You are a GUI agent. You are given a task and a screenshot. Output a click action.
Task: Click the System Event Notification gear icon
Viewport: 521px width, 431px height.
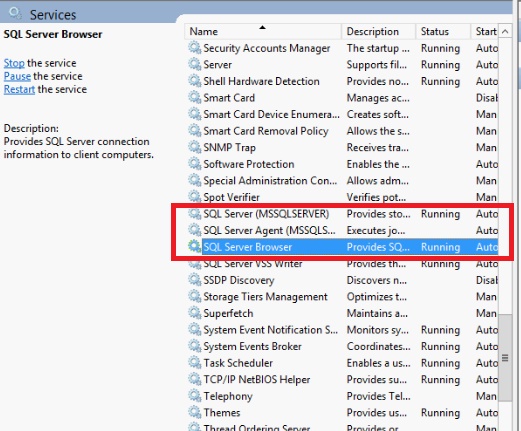(x=195, y=329)
